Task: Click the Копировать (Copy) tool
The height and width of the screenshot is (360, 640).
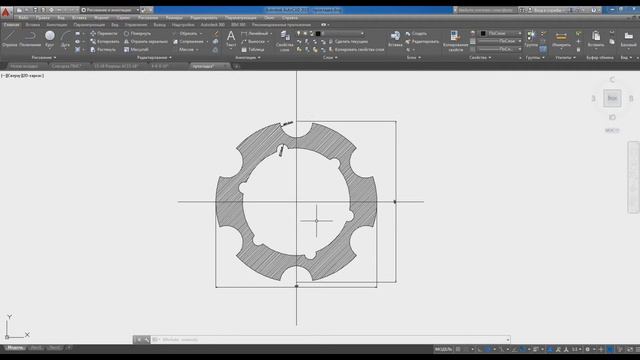Action: (x=104, y=42)
